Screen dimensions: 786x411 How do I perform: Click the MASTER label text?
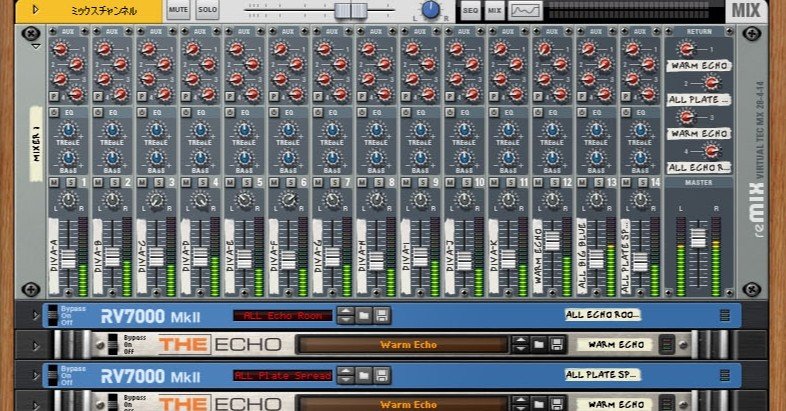[x=699, y=182]
